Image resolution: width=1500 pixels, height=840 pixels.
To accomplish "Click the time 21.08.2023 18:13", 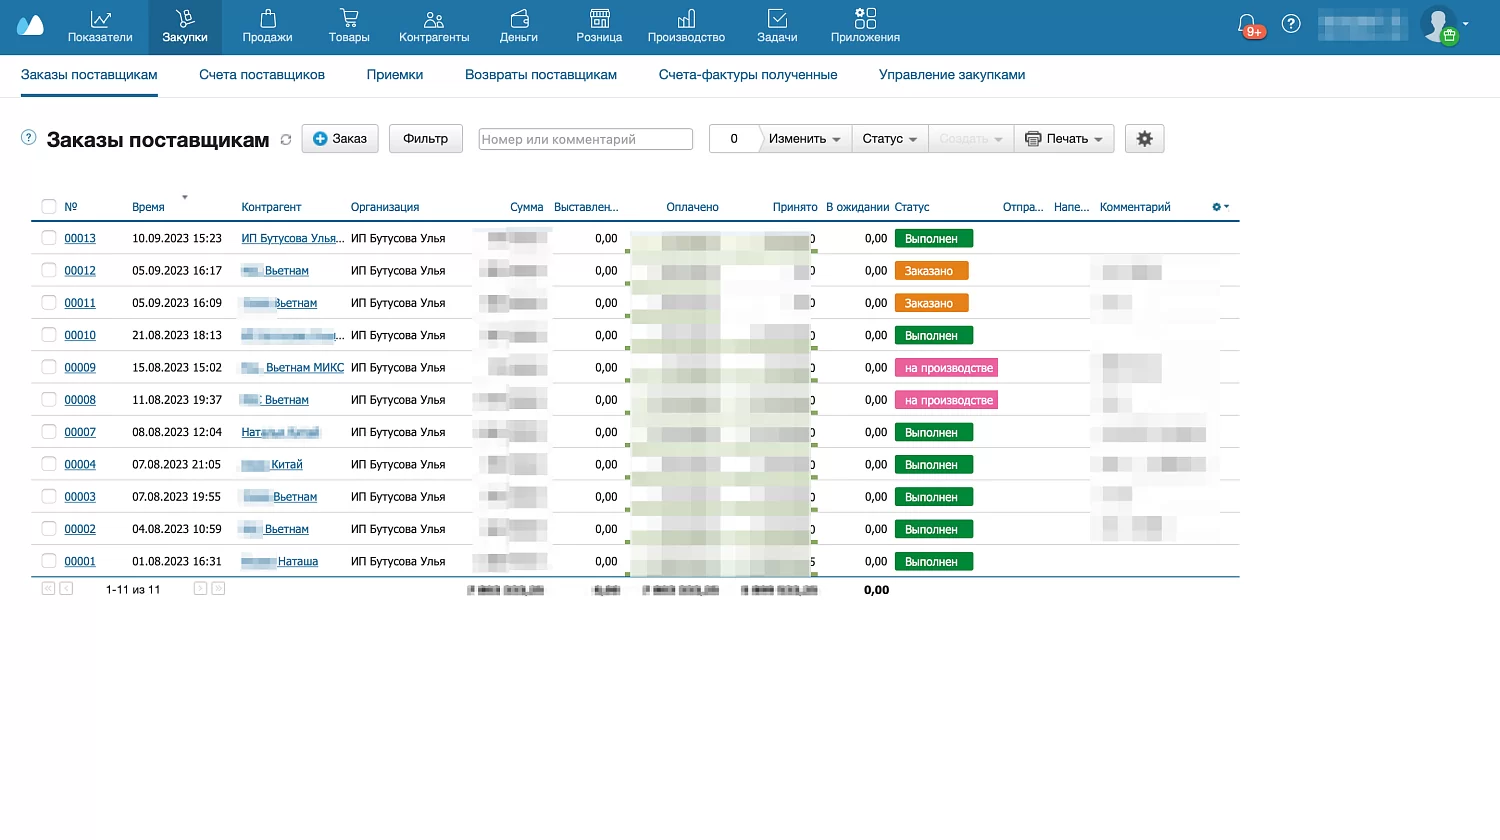I will (177, 335).
